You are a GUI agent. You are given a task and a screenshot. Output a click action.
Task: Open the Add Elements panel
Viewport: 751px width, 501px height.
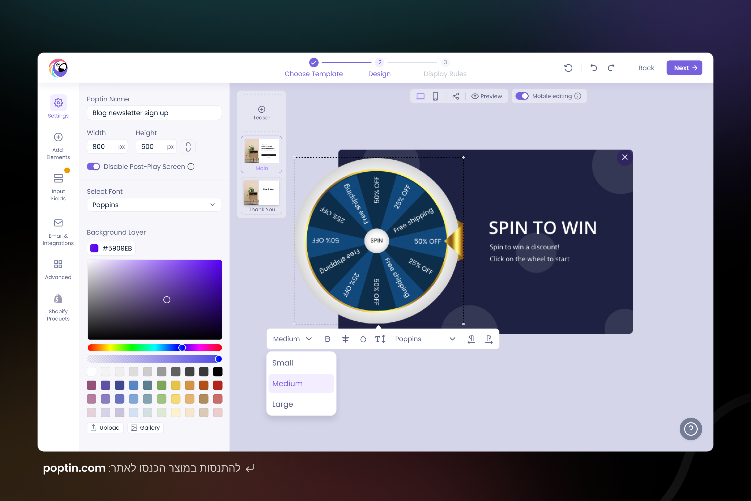(58, 145)
